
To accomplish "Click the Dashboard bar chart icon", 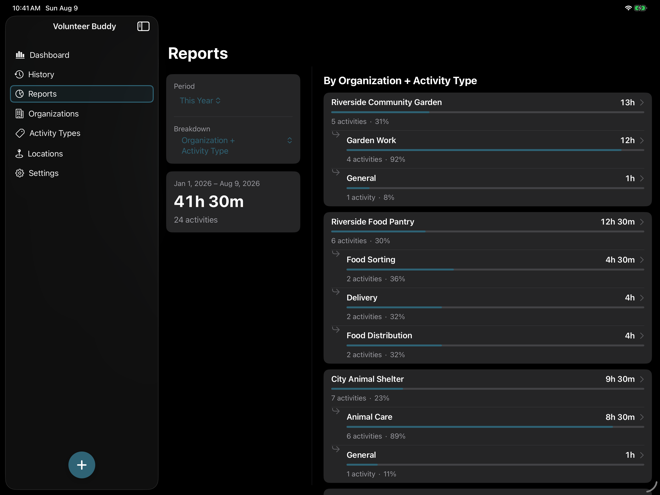I will 20,55.
